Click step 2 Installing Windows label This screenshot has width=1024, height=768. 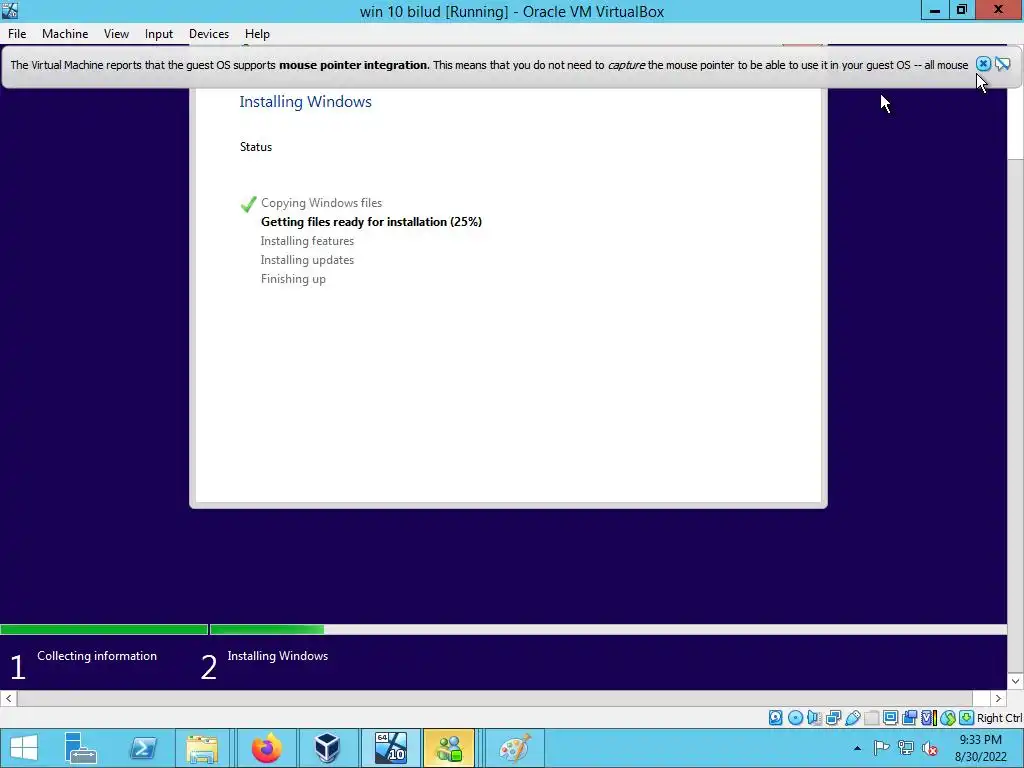point(278,656)
